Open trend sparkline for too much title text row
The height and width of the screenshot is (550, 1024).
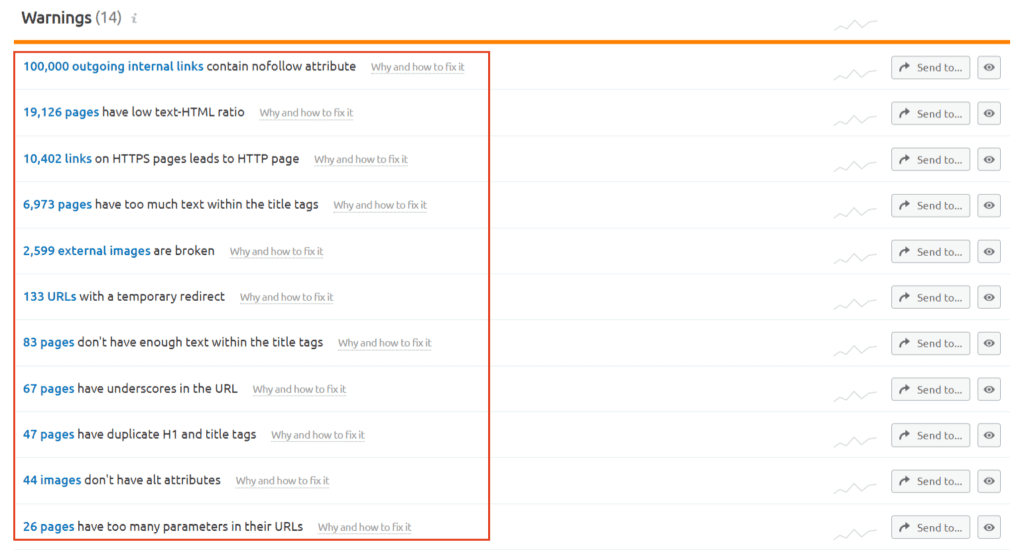pyautogui.click(x=855, y=212)
